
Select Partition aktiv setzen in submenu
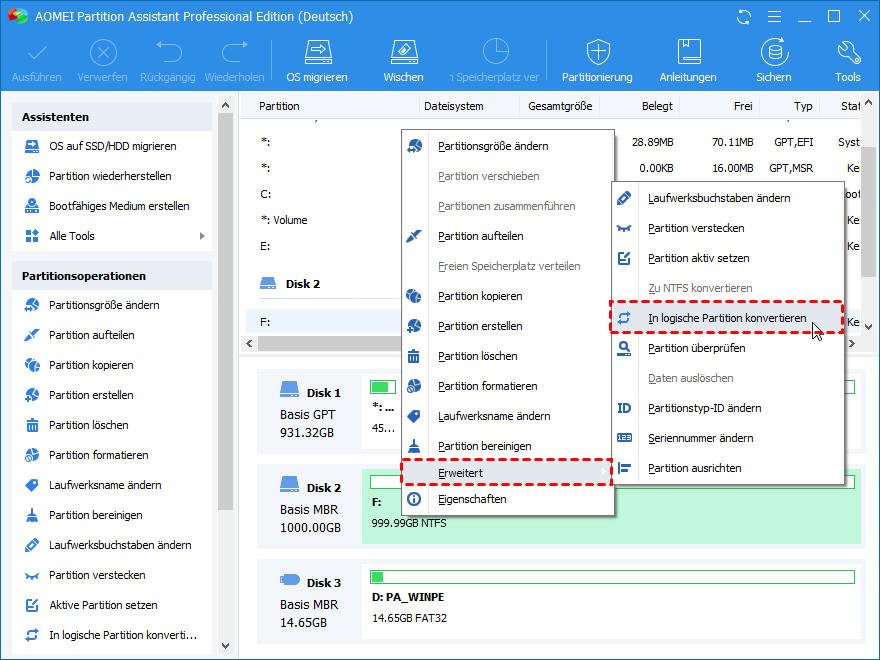pyautogui.click(x=728, y=258)
